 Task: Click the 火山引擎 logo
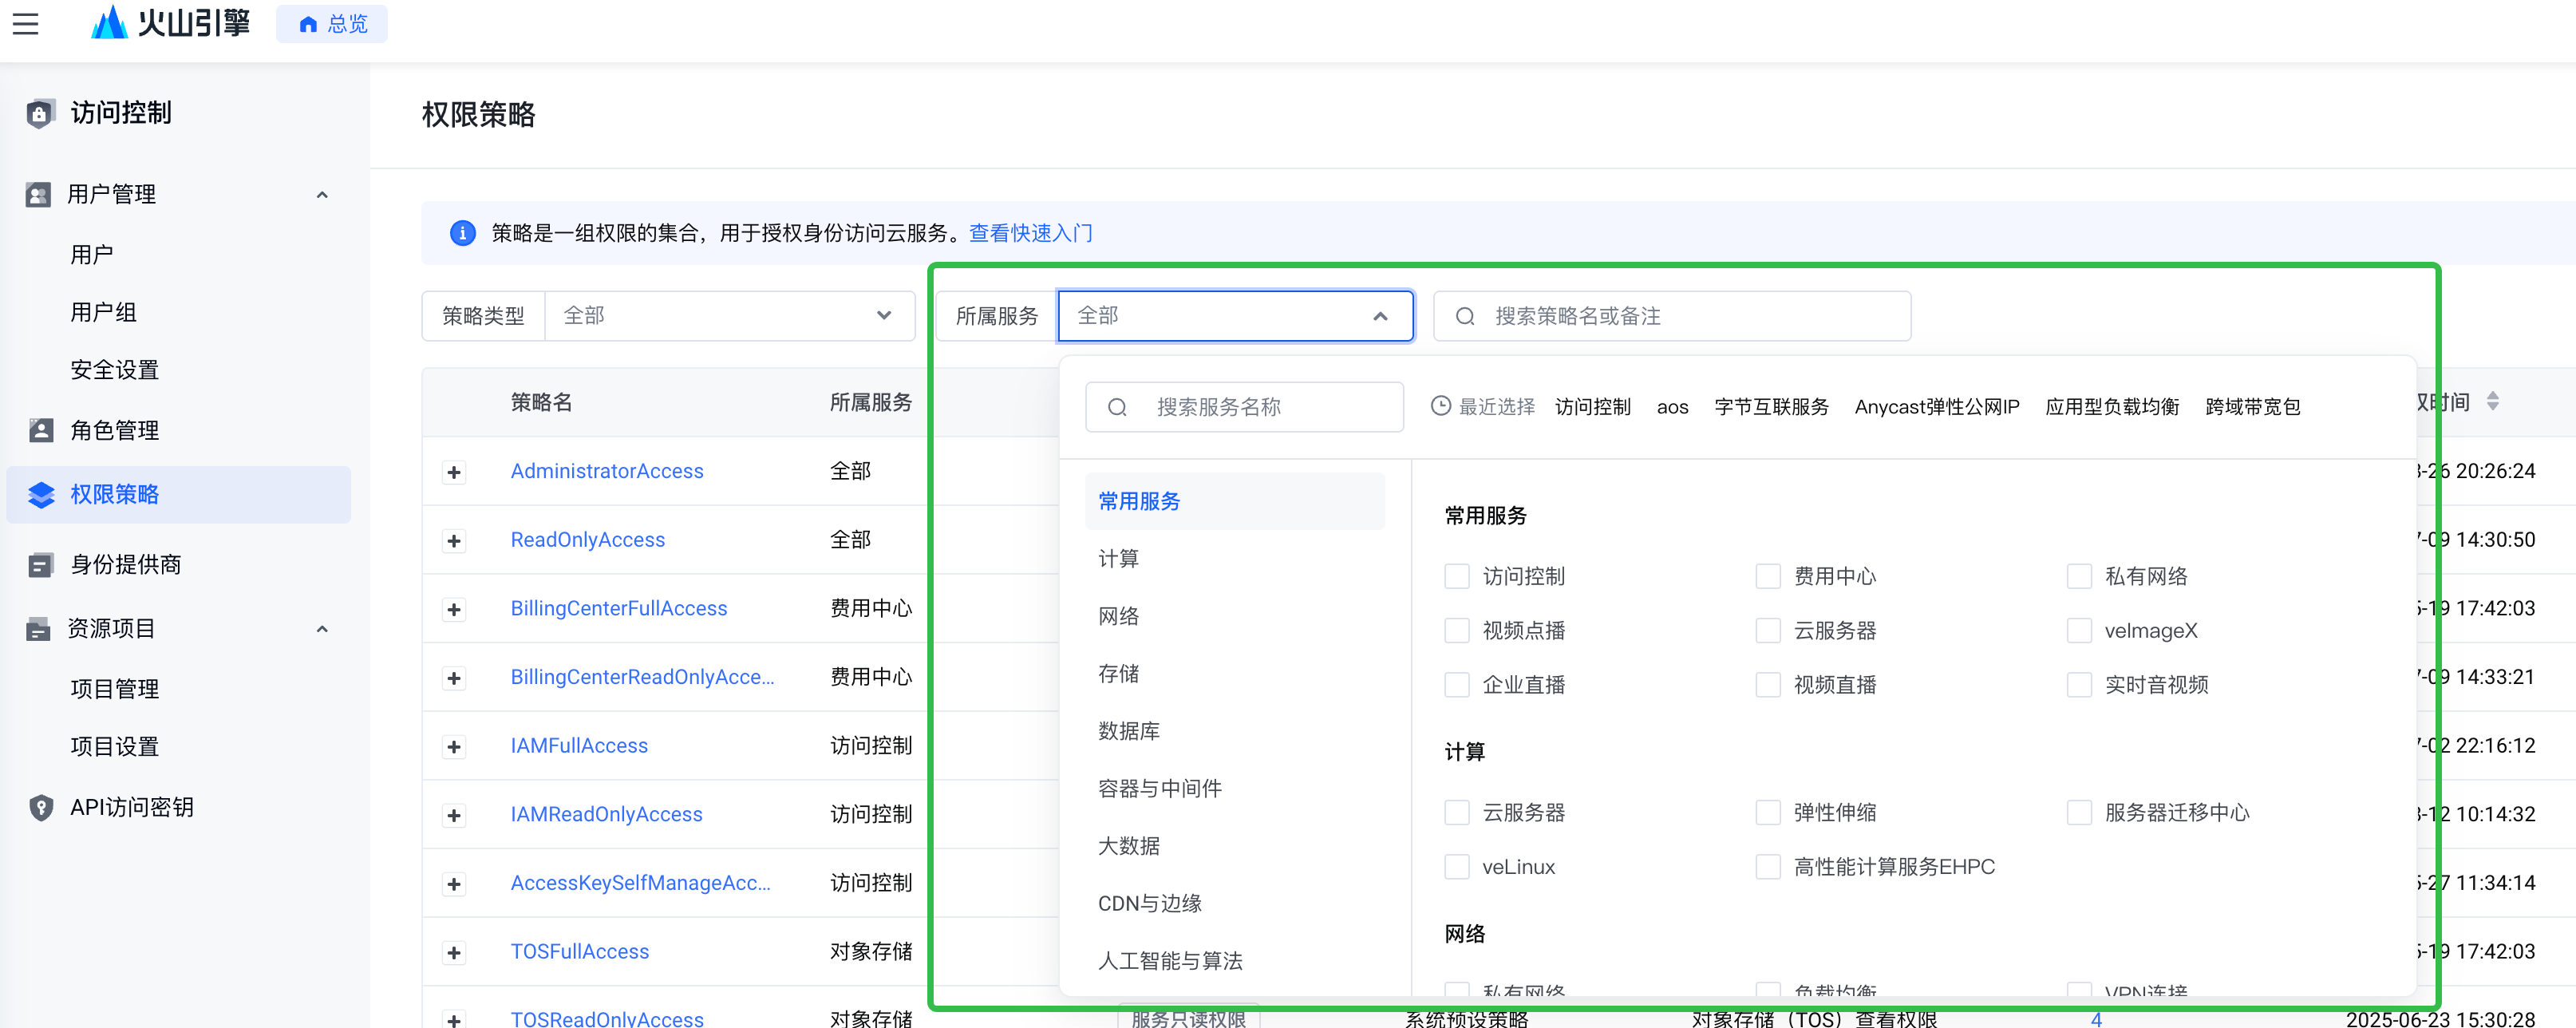[170, 23]
